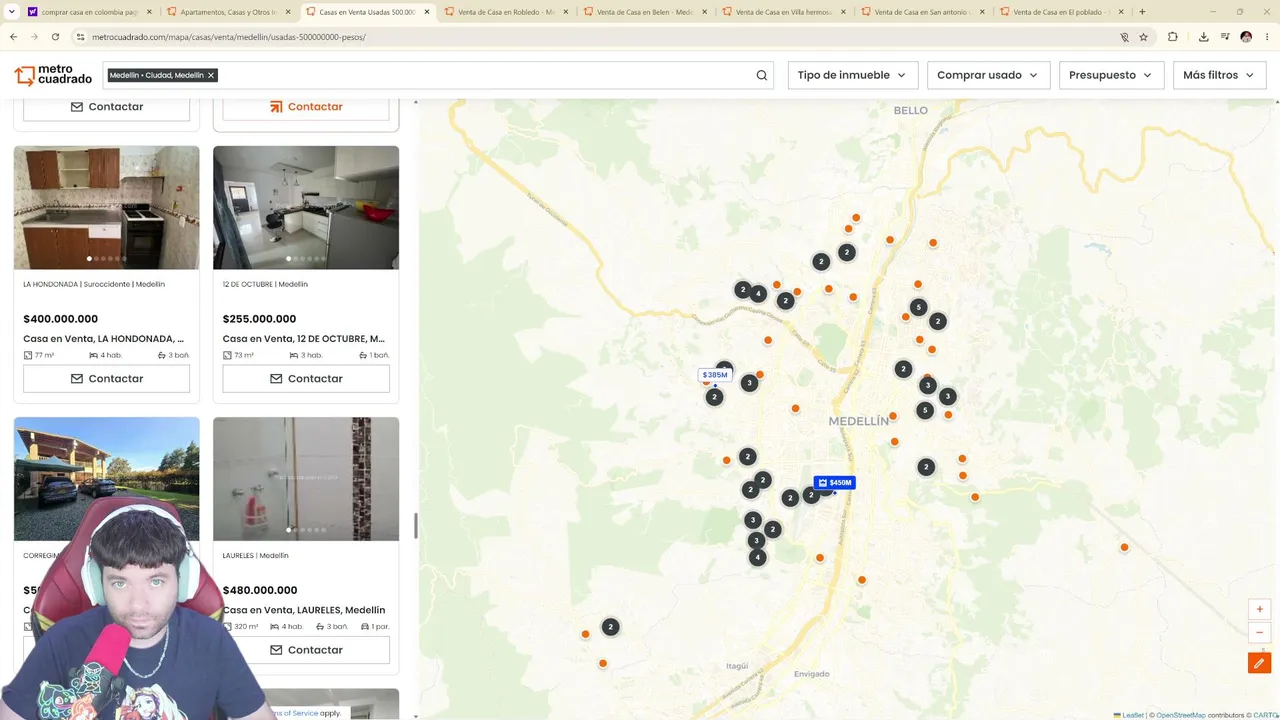Switch to Venta de Casa en Villa hermosa tab
Viewport: 1280px width, 720px height.
click(x=784, y=12)
